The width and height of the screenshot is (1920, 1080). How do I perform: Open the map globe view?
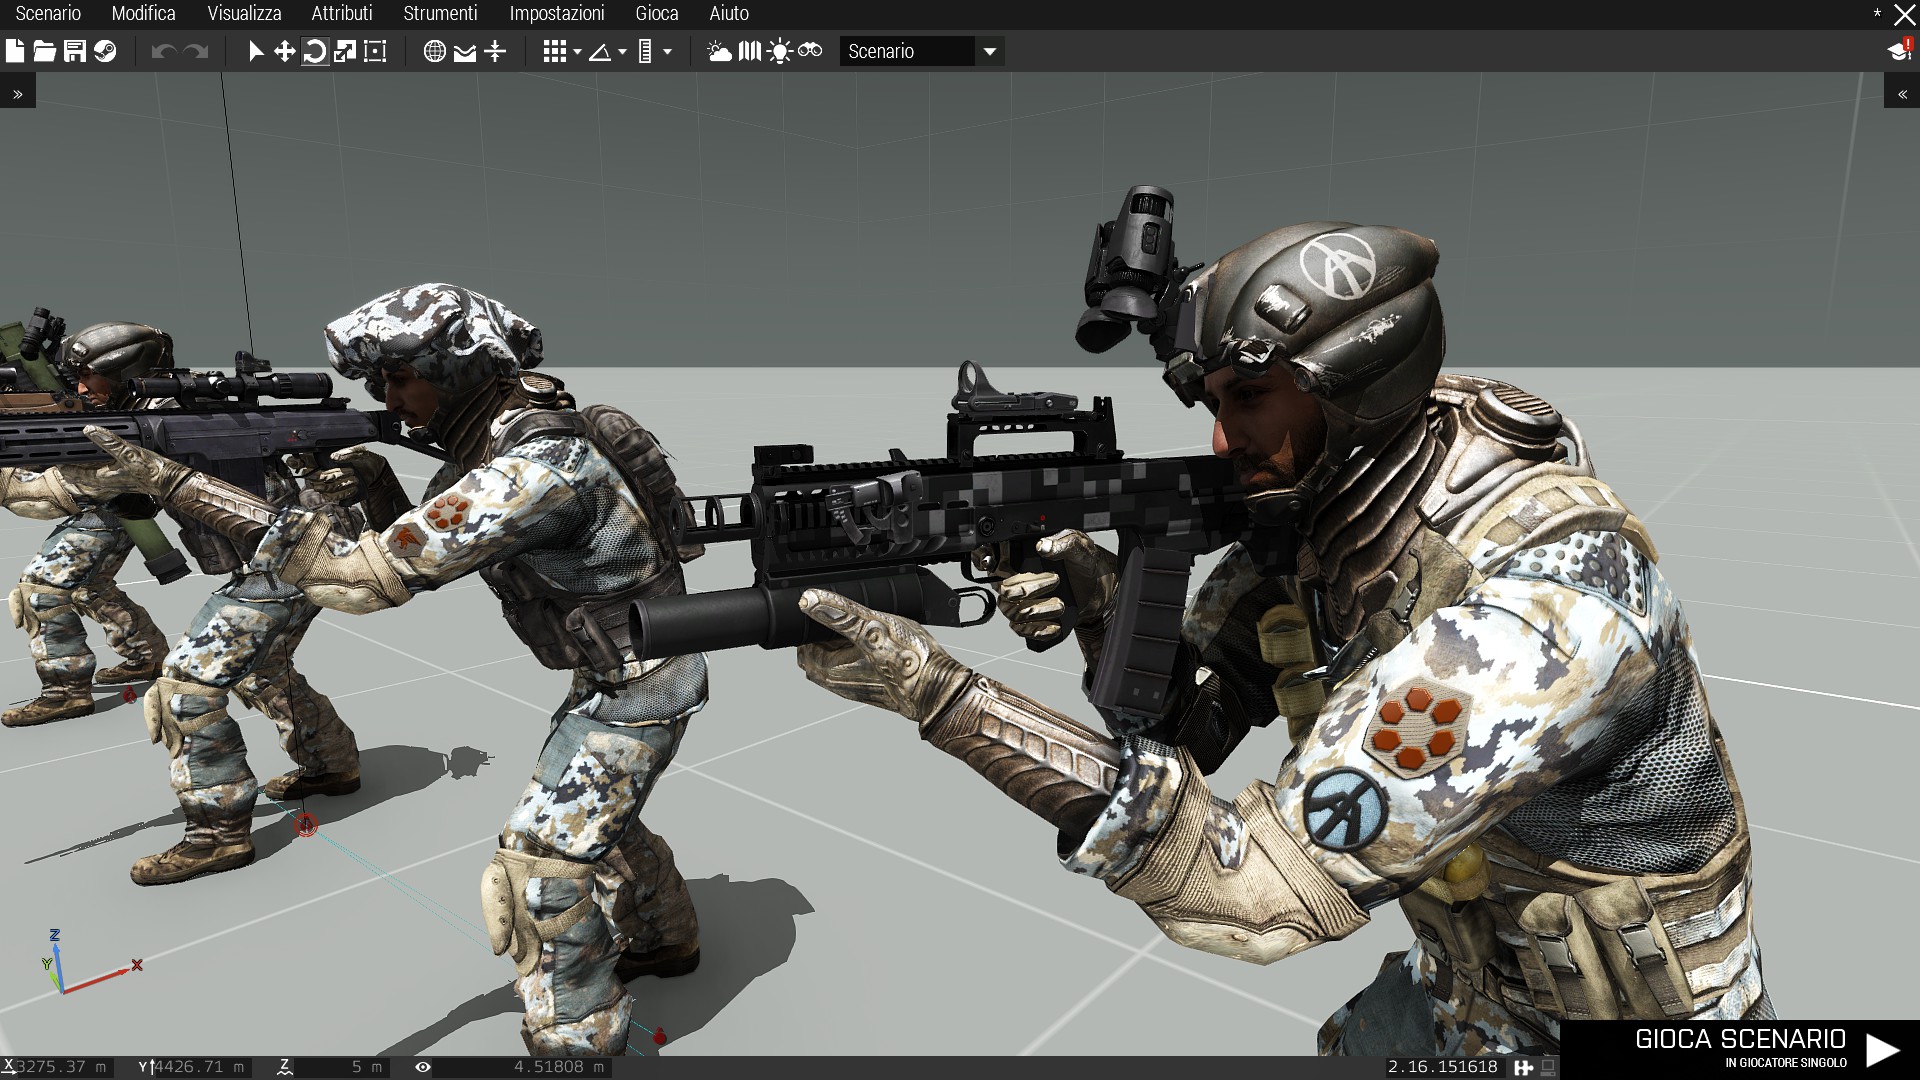[434, 51]
